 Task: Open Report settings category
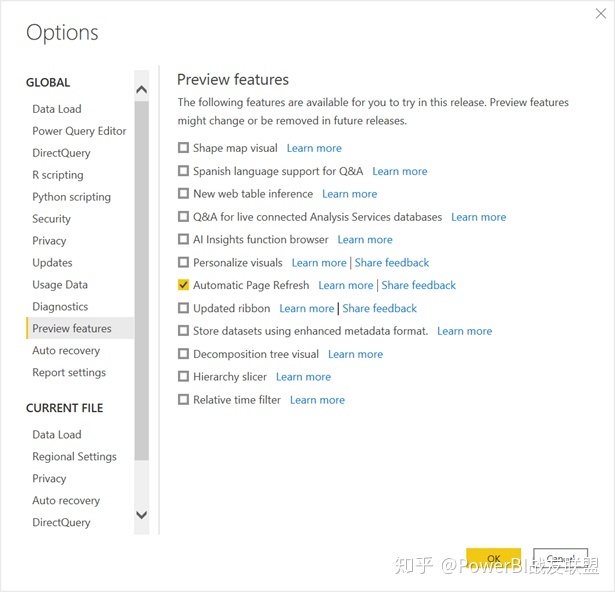point(69,373)
